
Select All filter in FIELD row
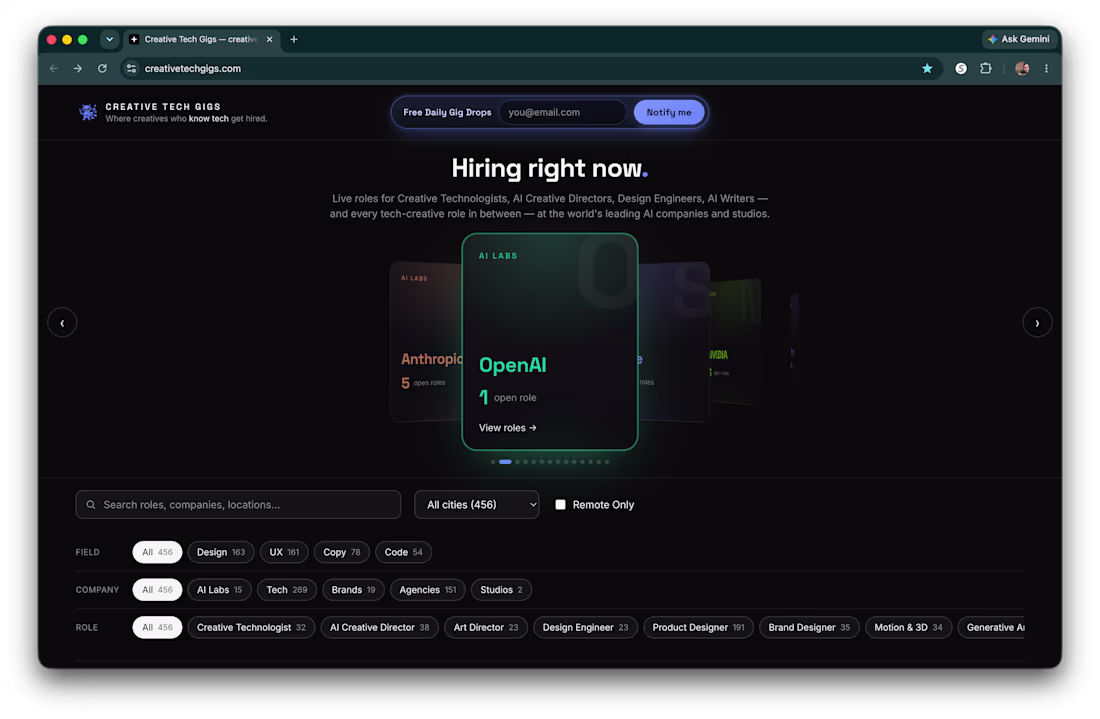click(157, 552)
